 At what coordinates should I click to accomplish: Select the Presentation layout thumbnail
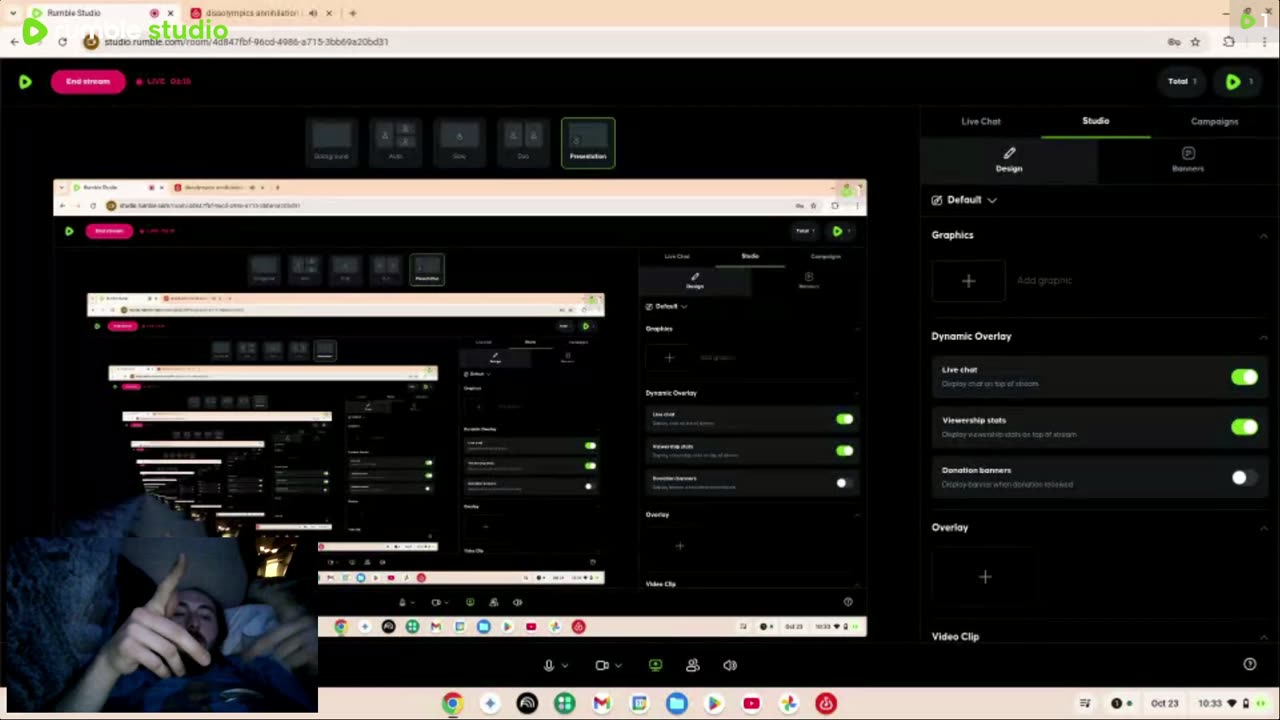[588, 143]
